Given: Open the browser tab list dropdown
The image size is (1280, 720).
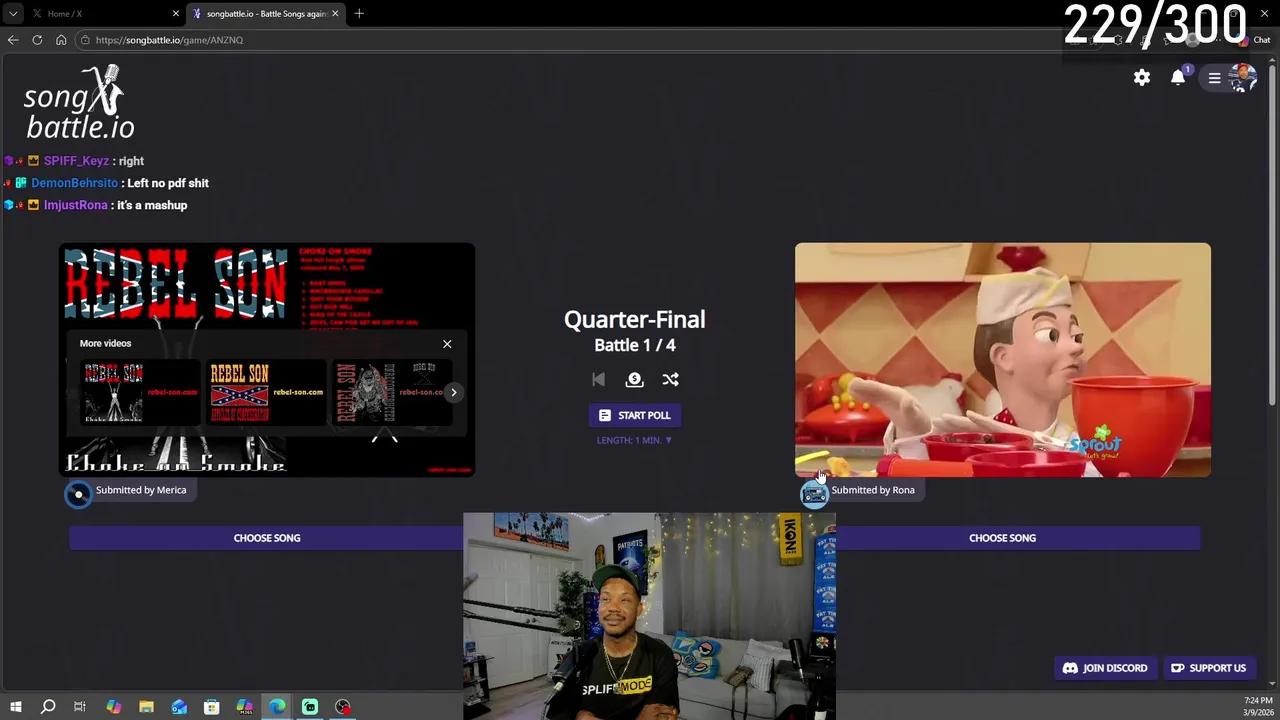Looking at the screenshot, I should point(12,13).
